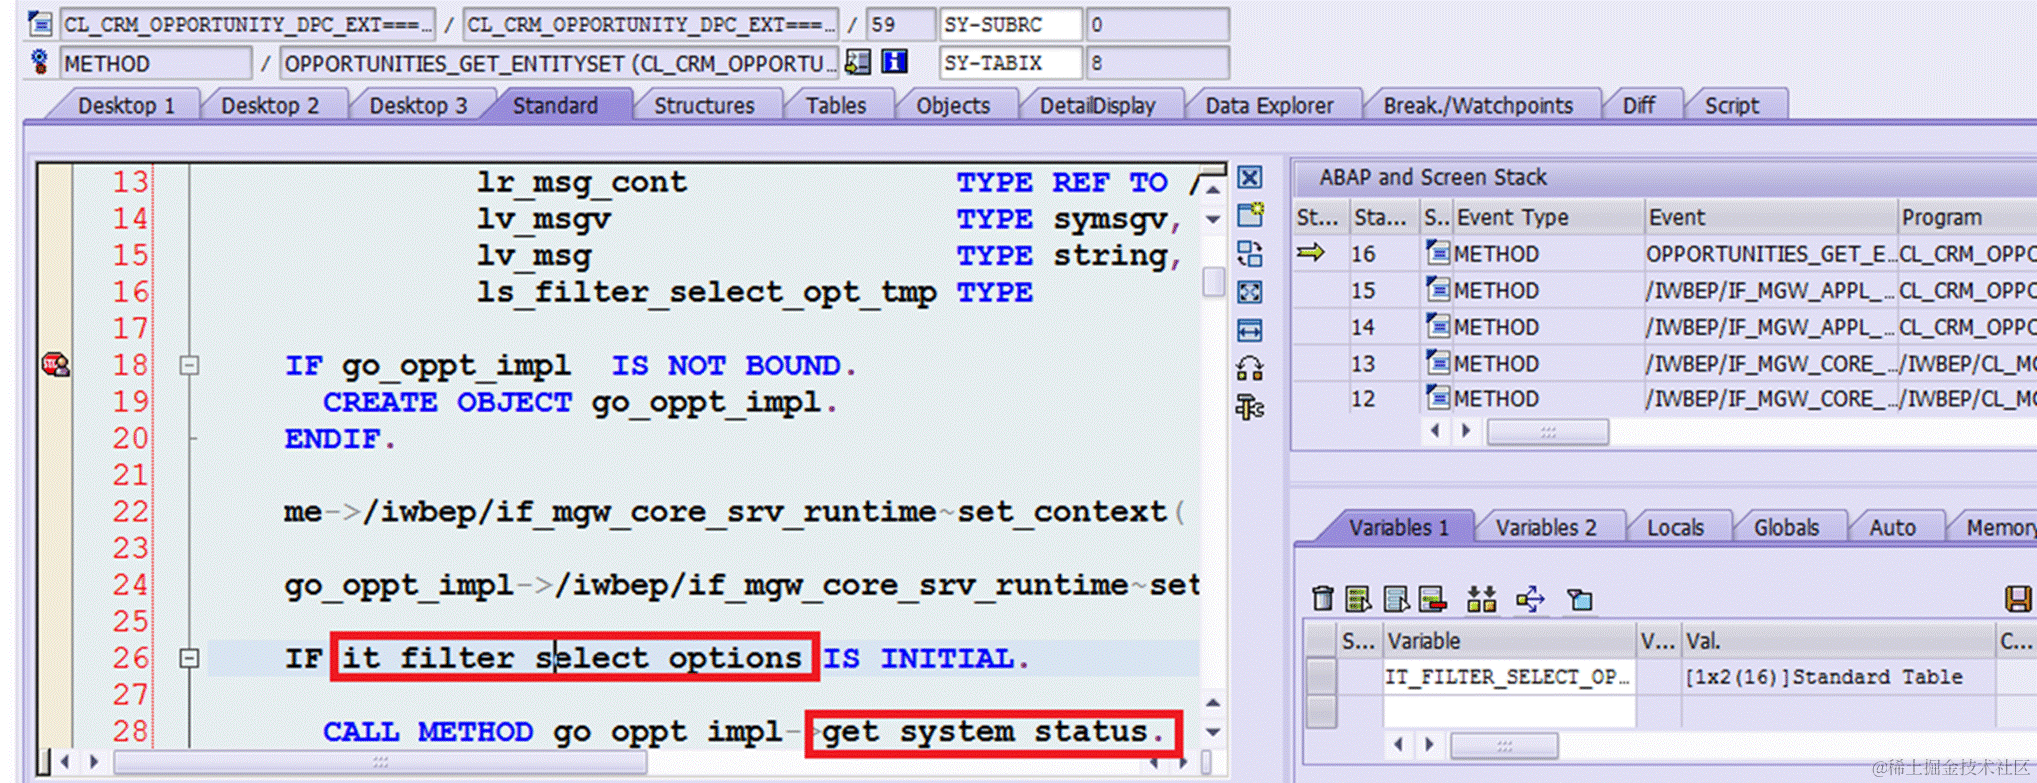Click the stack table horizontal scrollbar thumb
The width and height of the screenshot is (2037, 783).
click(1548, 432)
